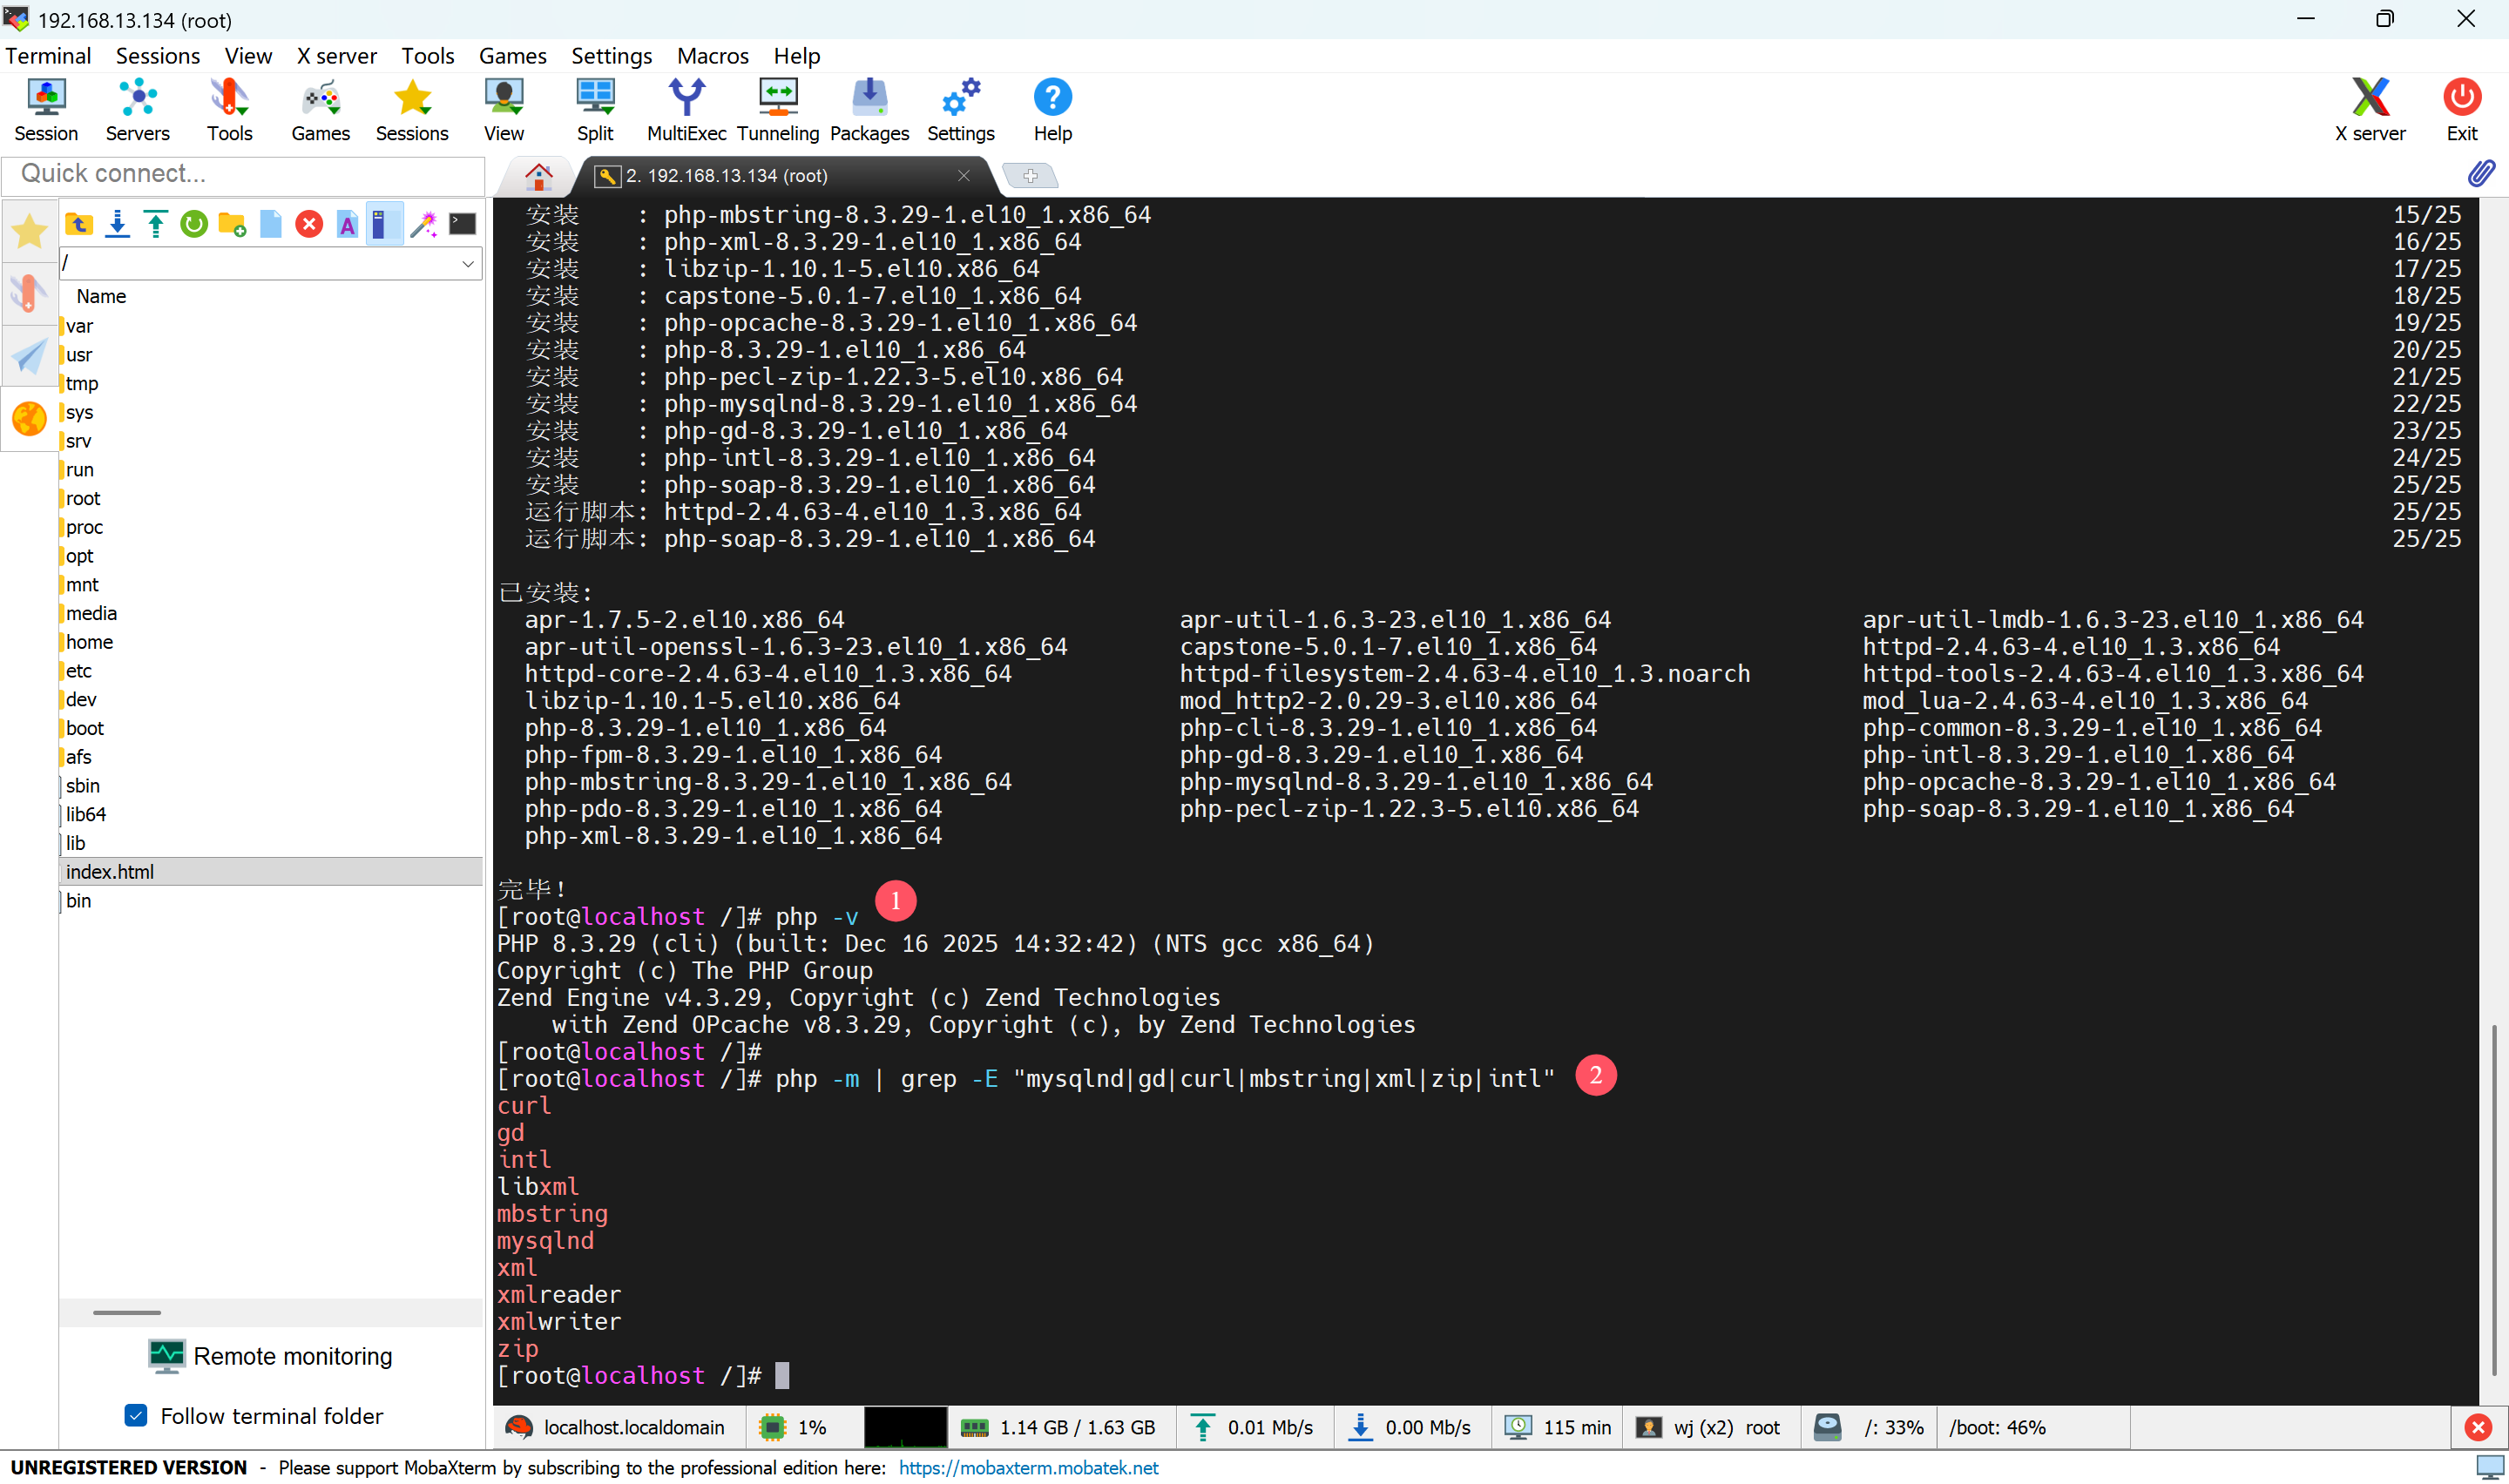
Task: Click the magic wand icon in SFTP toolbar
Action: click(424, 224)
